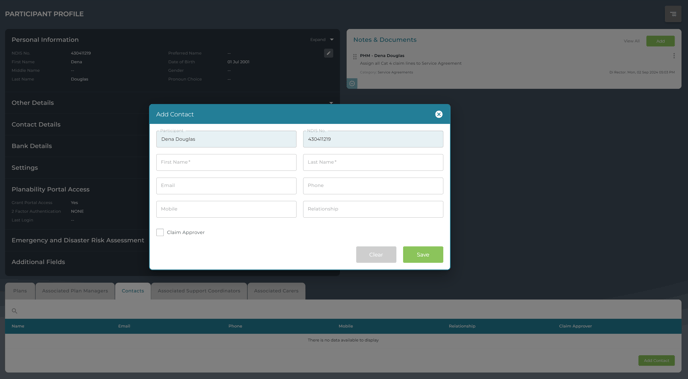688x379 pixels.
Task: Open the PHM - Dena Douglas note
Action: coord(382,56)
